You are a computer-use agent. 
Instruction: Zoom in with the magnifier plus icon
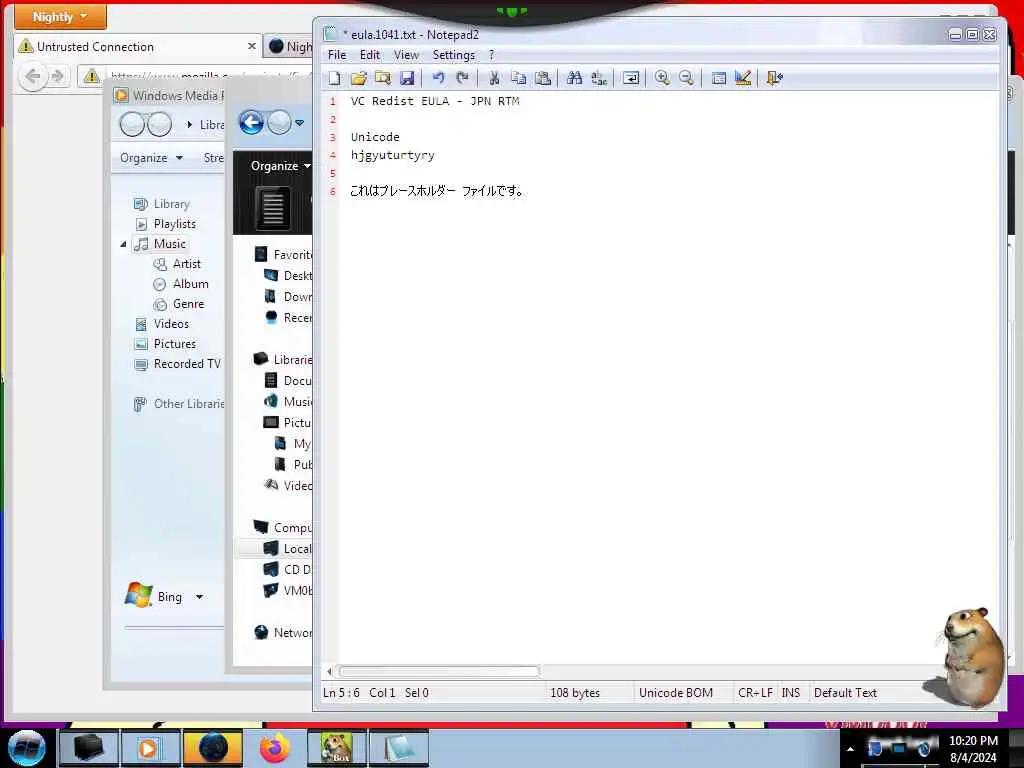662,78
